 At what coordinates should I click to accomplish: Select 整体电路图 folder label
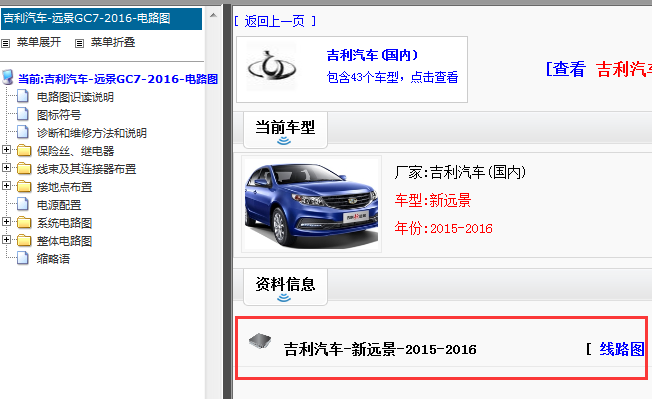64,241
